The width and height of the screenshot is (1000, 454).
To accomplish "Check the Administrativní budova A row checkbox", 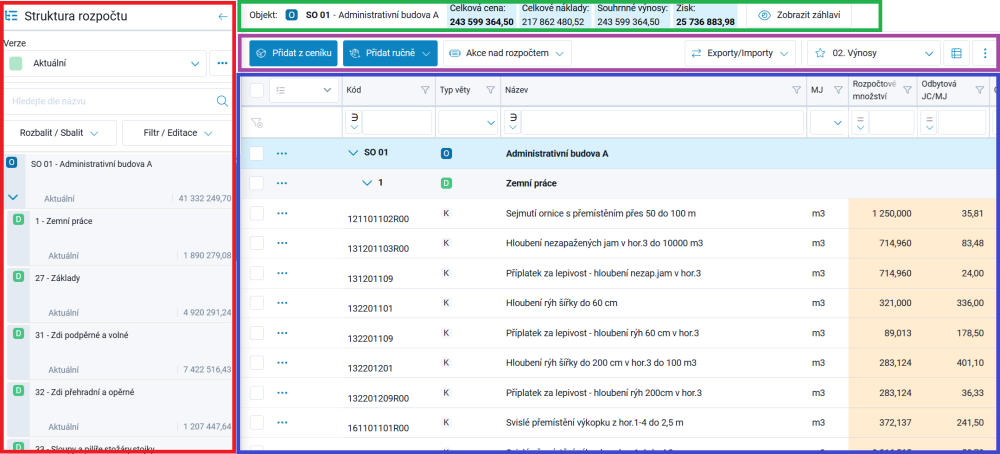I will tap(256, 153).
